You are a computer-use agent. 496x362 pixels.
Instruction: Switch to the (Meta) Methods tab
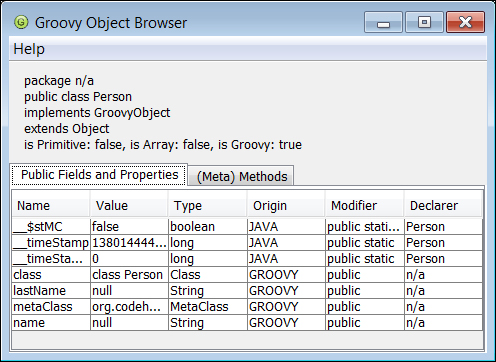coord(242,176)
